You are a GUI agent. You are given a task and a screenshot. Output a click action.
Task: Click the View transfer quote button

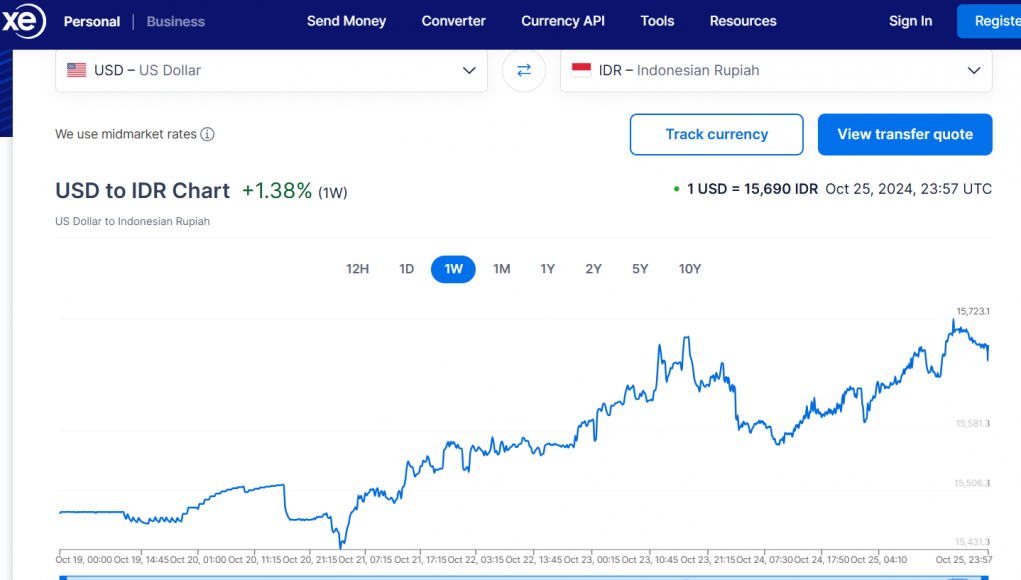pos(904,134)
